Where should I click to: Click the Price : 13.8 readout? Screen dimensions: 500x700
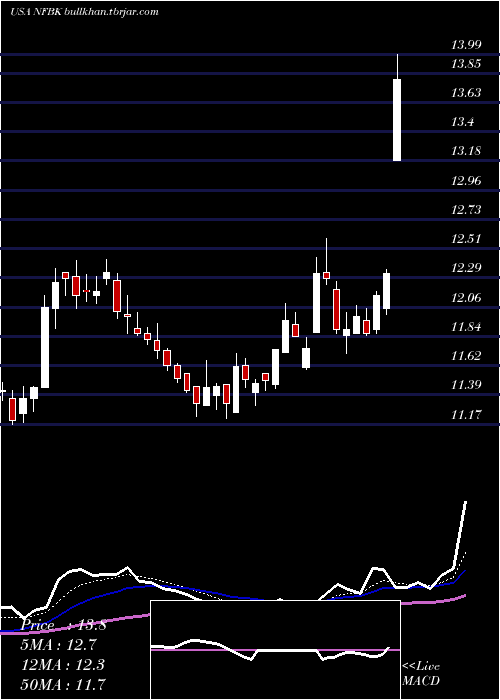point(64,625)
